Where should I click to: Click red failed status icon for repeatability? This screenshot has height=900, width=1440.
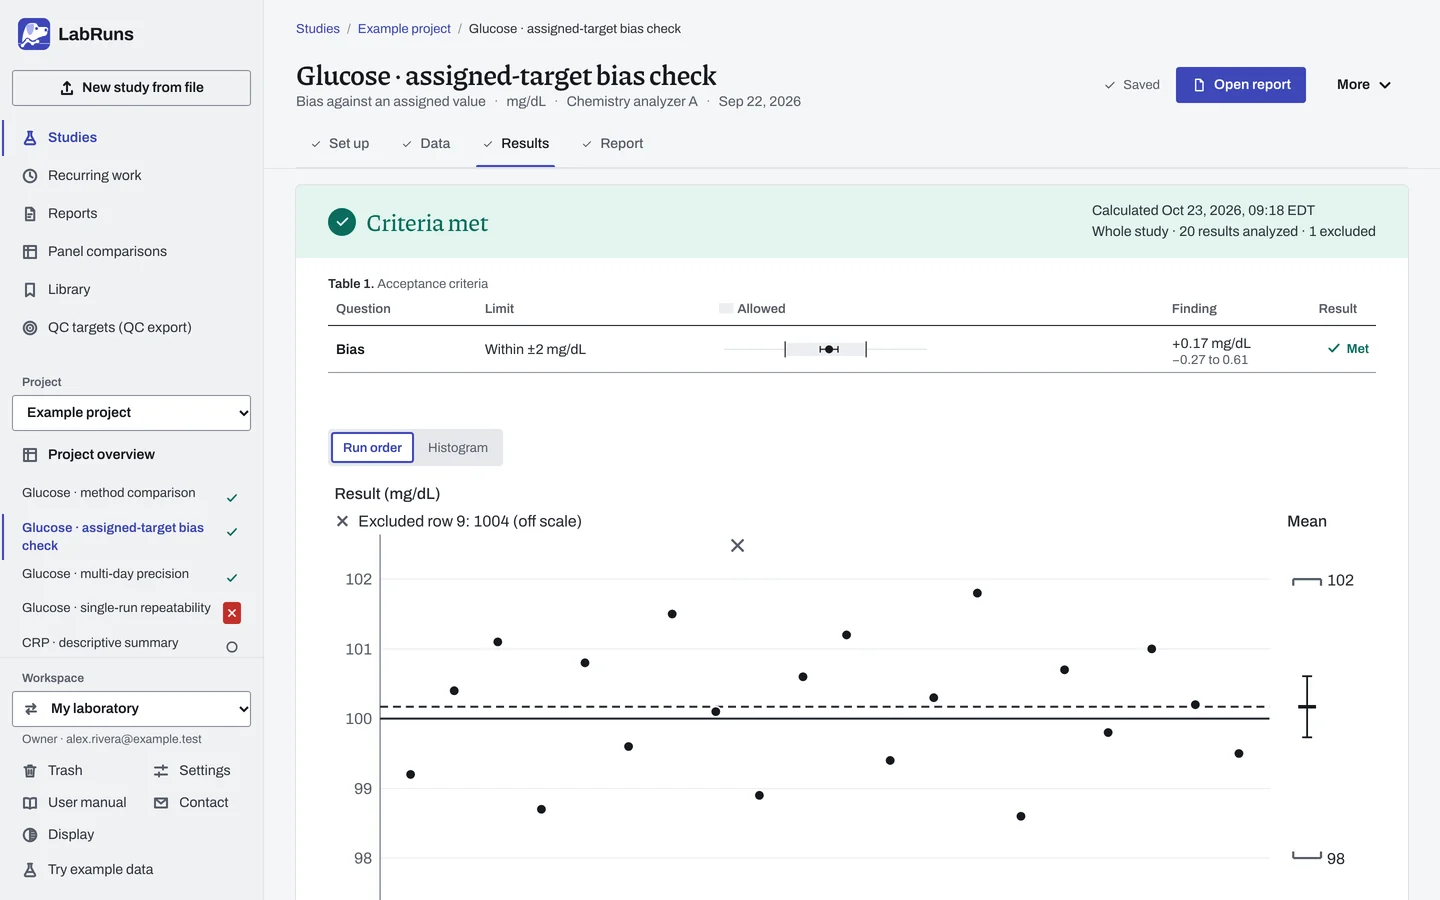pyautogui.click(x=232, y=613)
